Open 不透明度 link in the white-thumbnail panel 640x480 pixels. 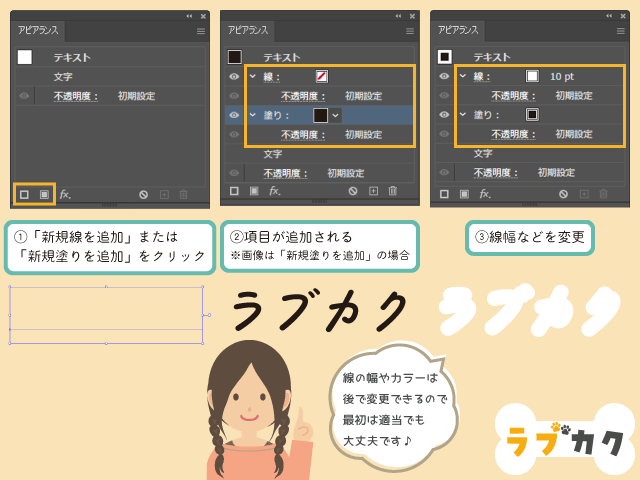(x=76, y=96)
